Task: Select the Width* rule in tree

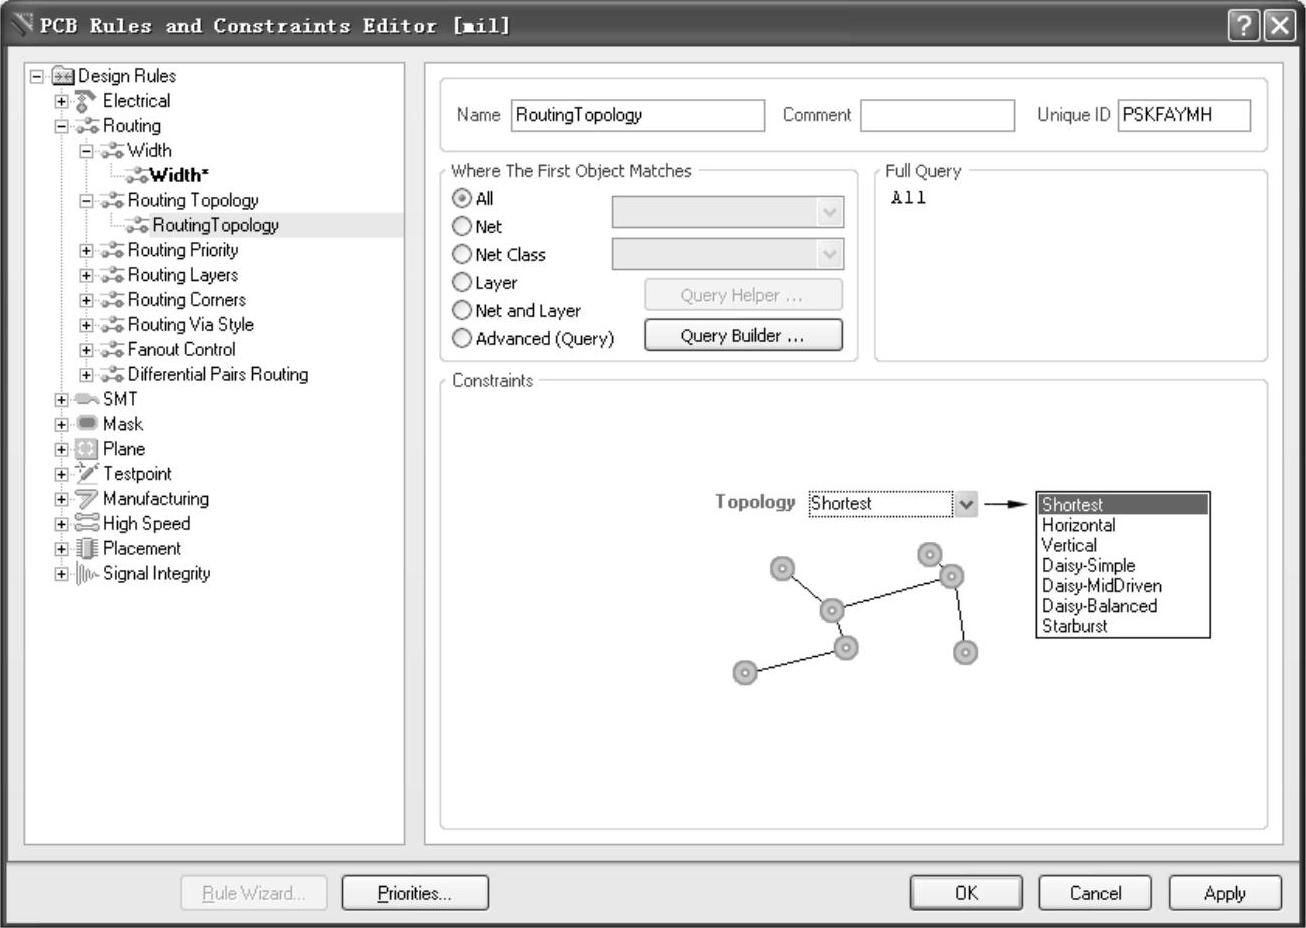Action: click(x=178, y=176)
